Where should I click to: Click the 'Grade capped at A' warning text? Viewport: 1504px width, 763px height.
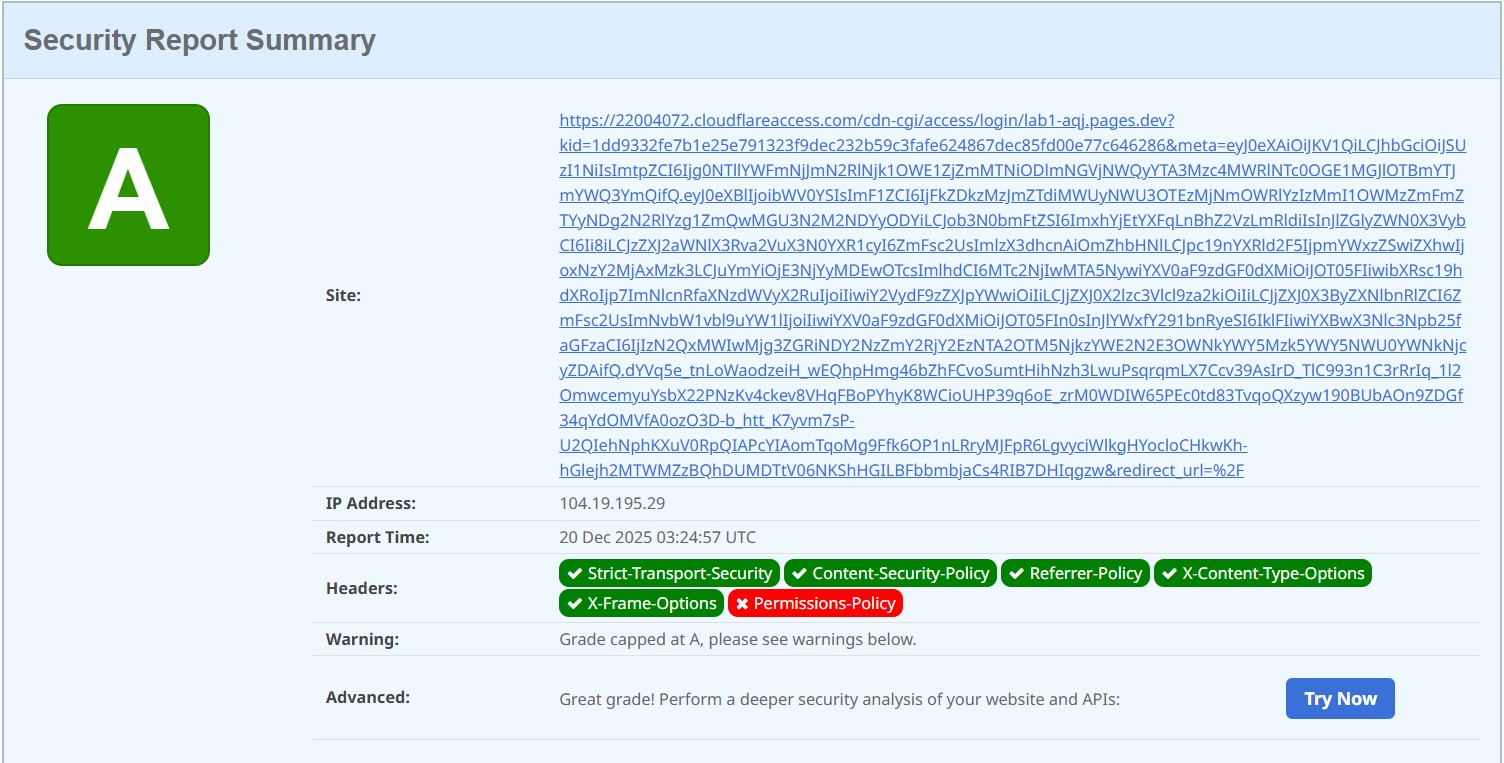737,639
